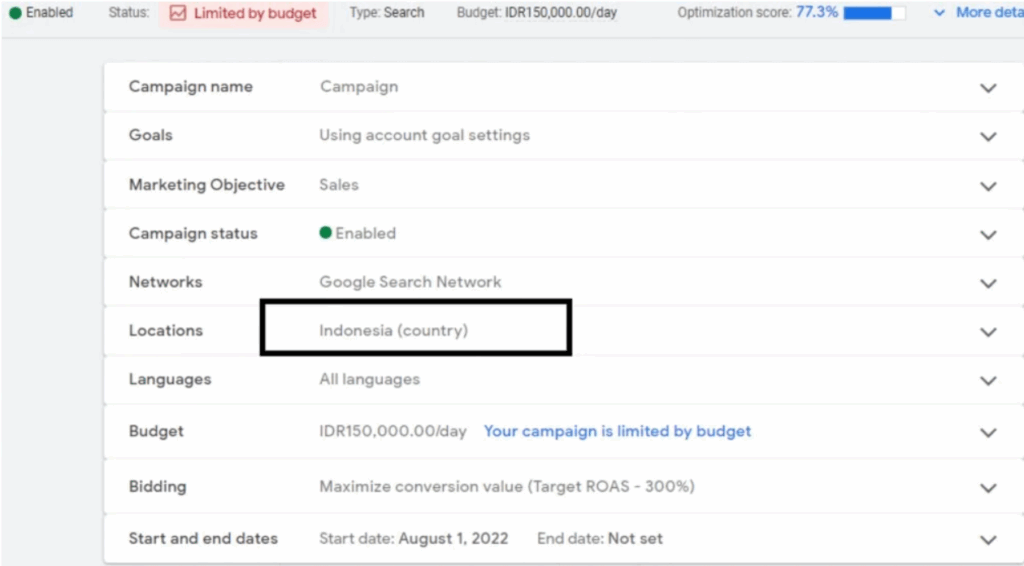Click the green dot in Campaign status row
This screenshot has height=566, width=1024.
(x=325, y=233)
